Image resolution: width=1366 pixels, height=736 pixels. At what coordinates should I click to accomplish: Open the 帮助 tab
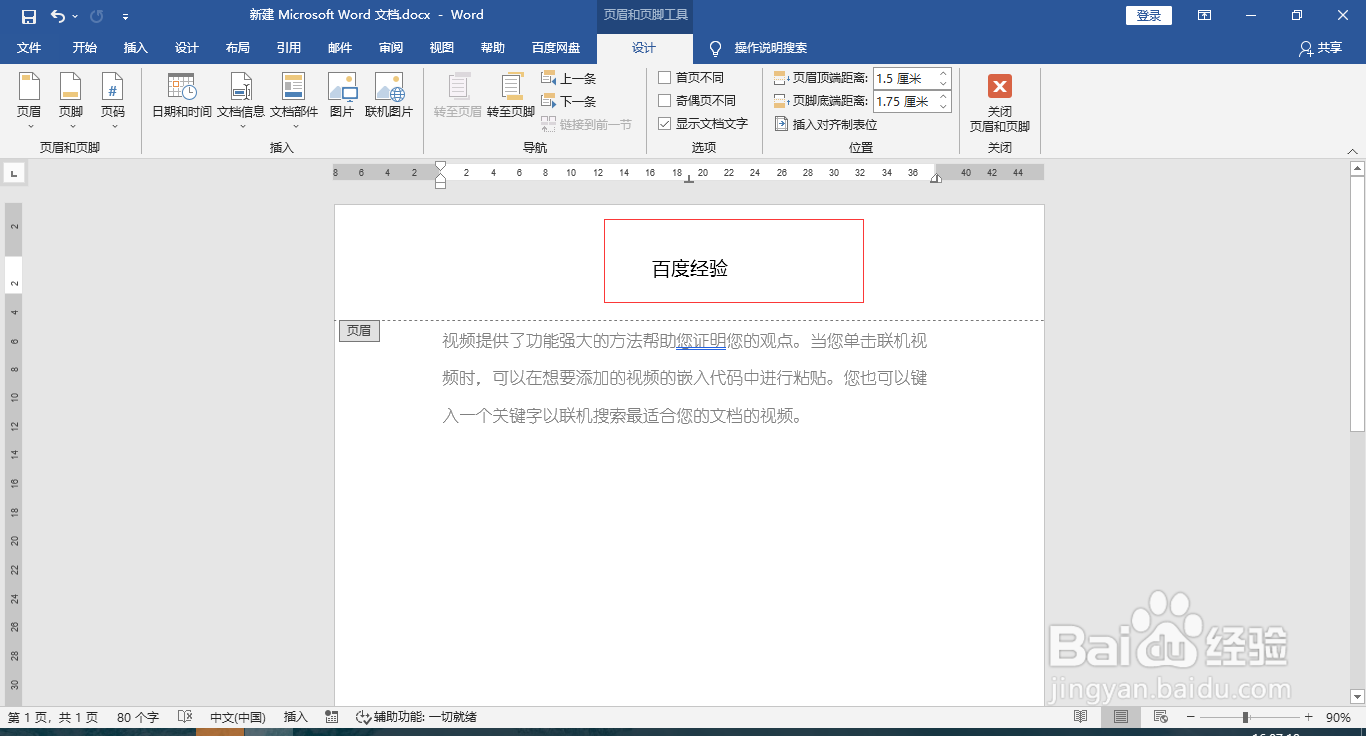coord(493,48)
